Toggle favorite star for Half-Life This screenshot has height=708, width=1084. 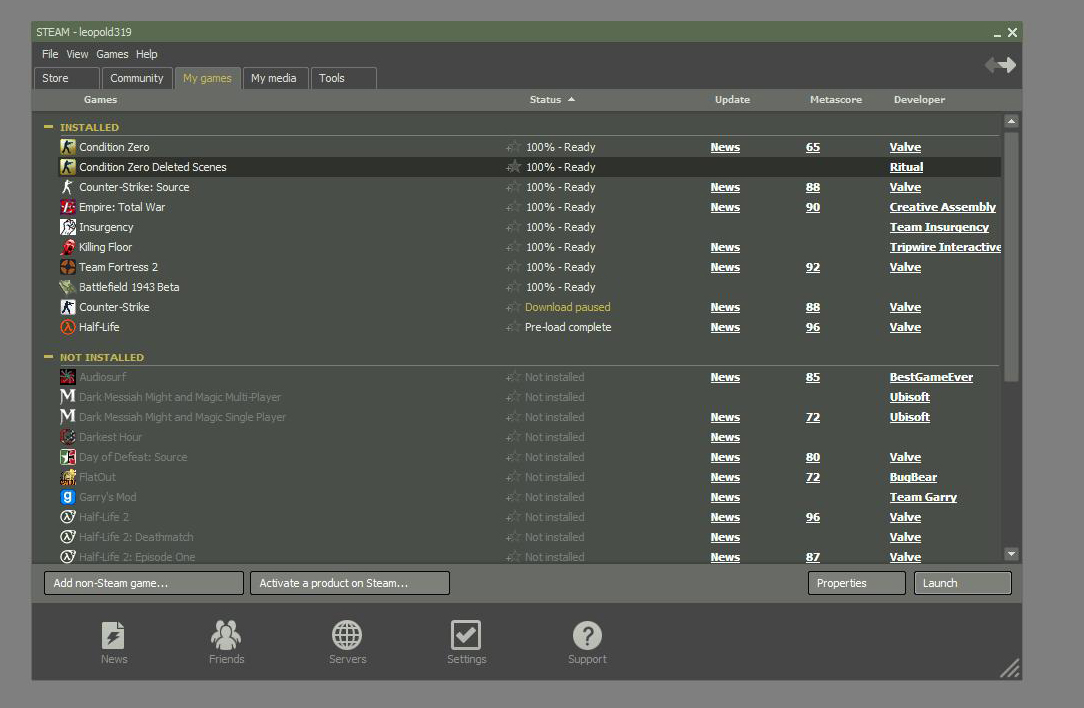513,328
